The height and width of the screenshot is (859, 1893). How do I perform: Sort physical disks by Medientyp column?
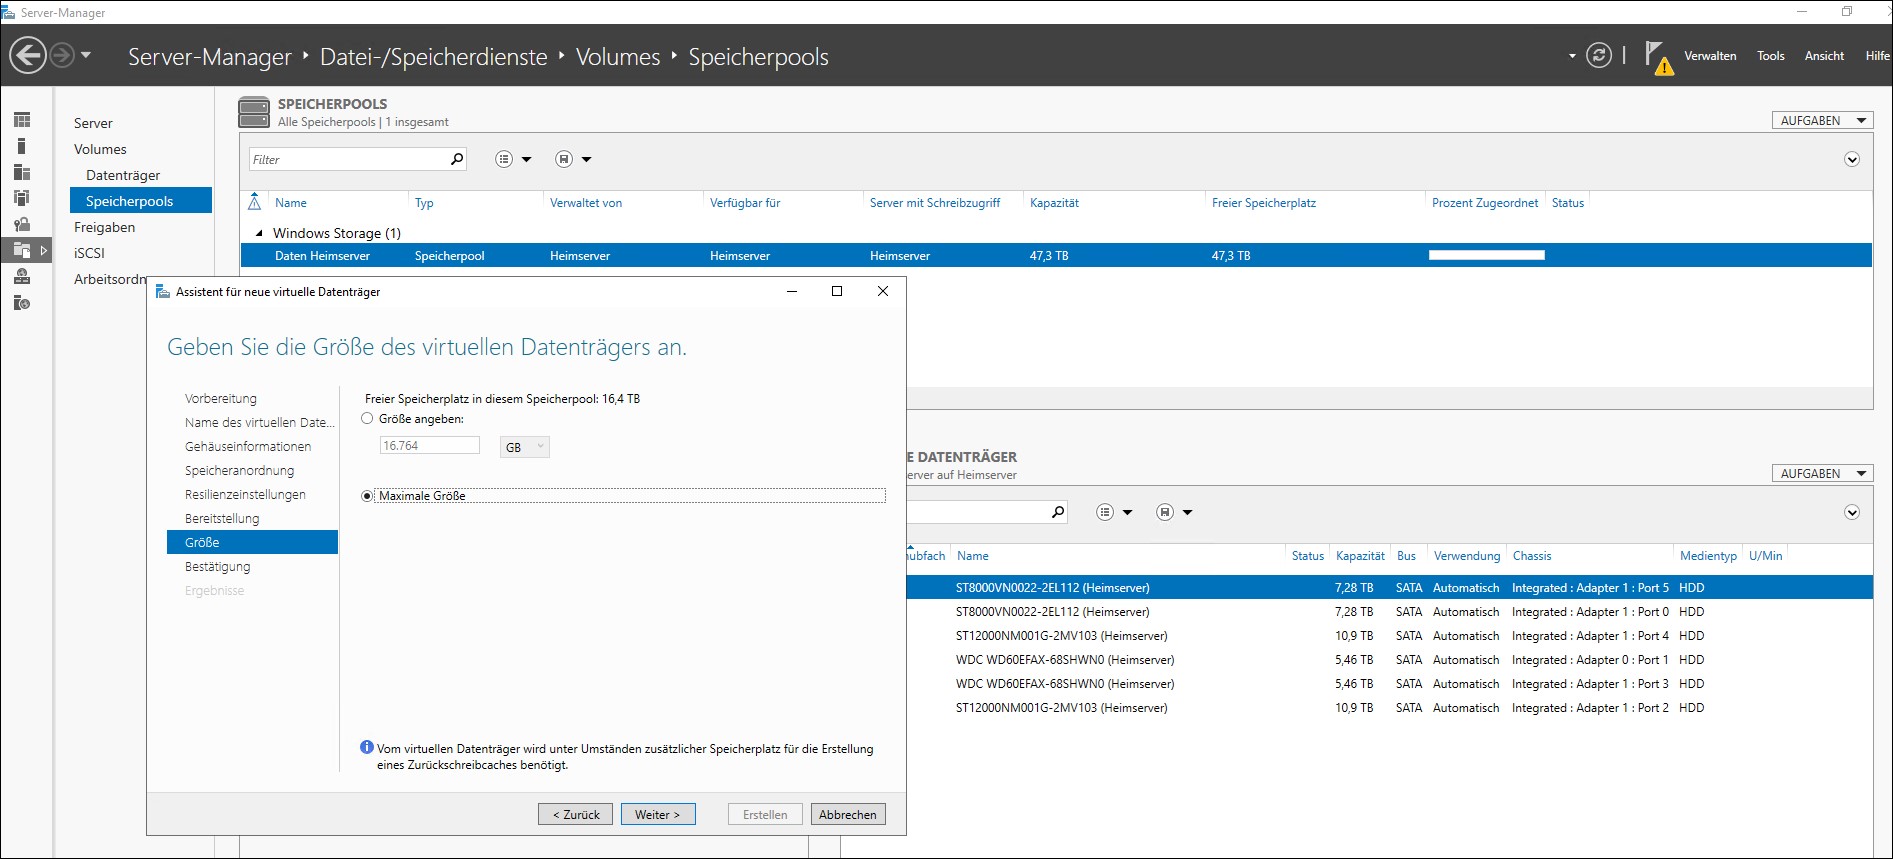(x=1708, y=555)
